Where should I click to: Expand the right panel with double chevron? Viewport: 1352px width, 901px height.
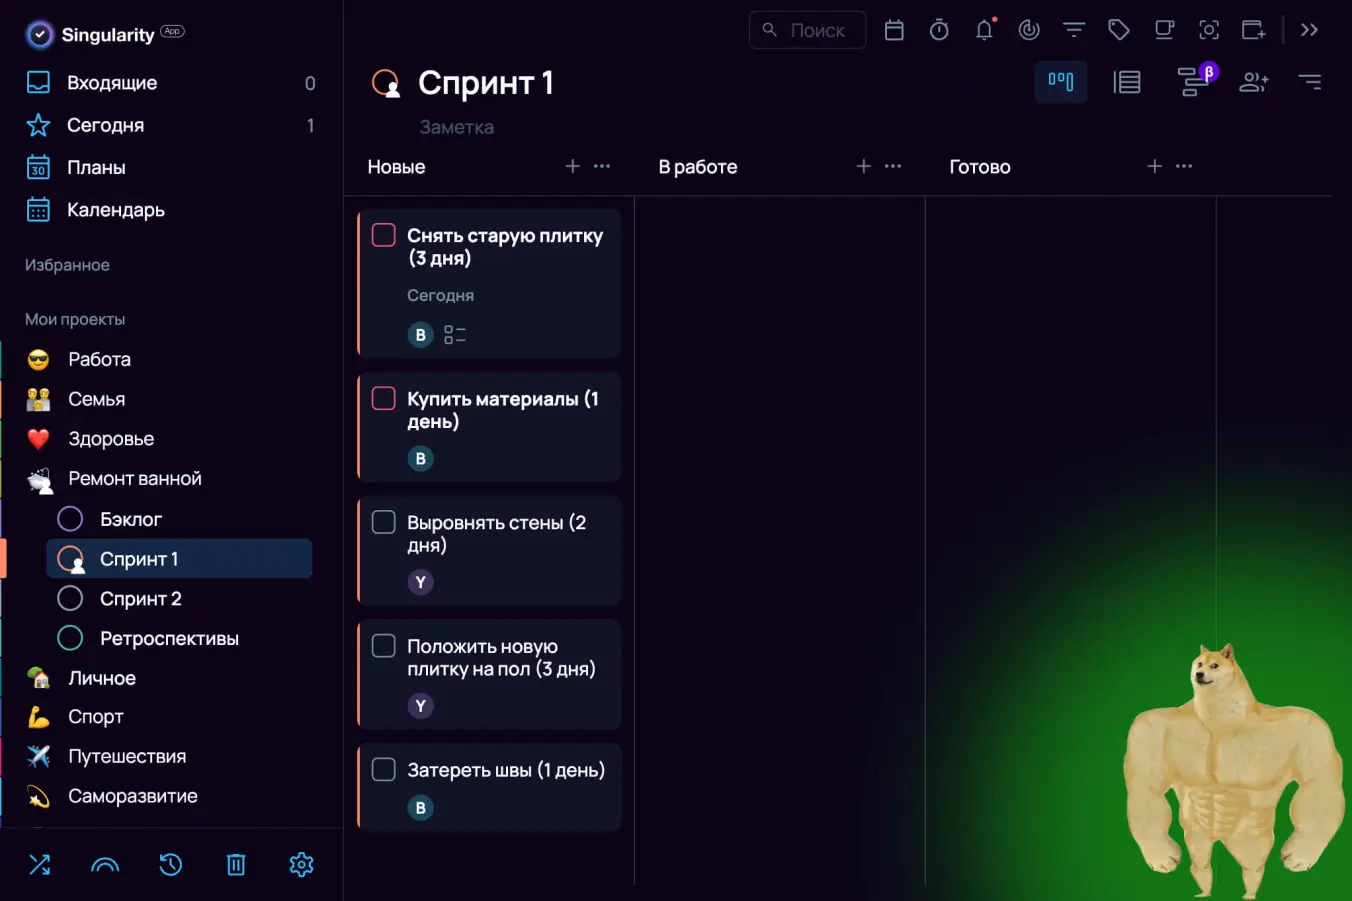click(x=1309, y=31)
